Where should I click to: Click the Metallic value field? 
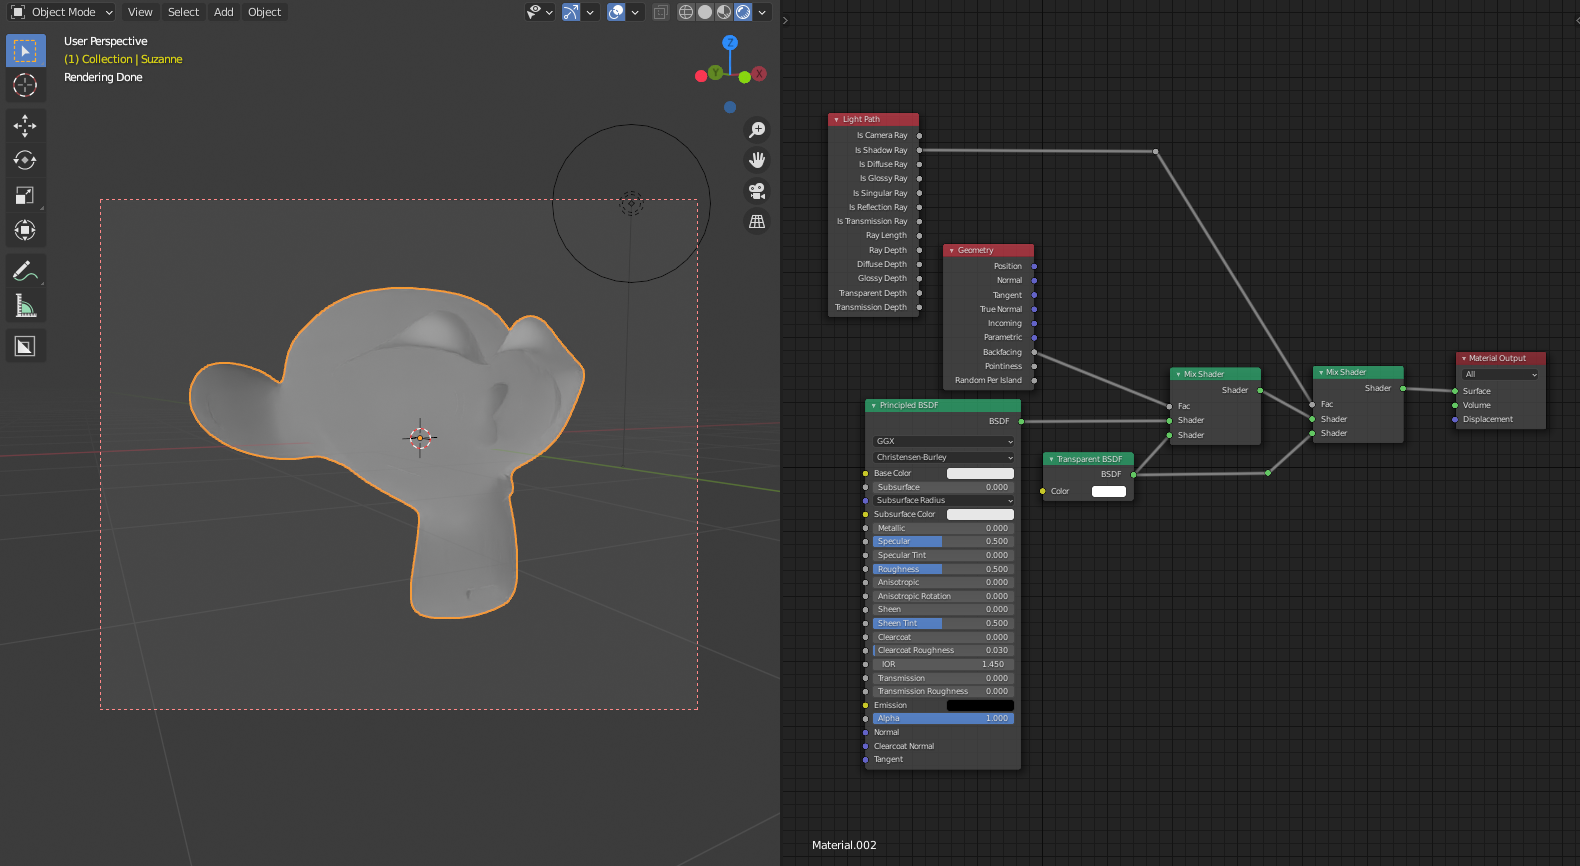944,528
